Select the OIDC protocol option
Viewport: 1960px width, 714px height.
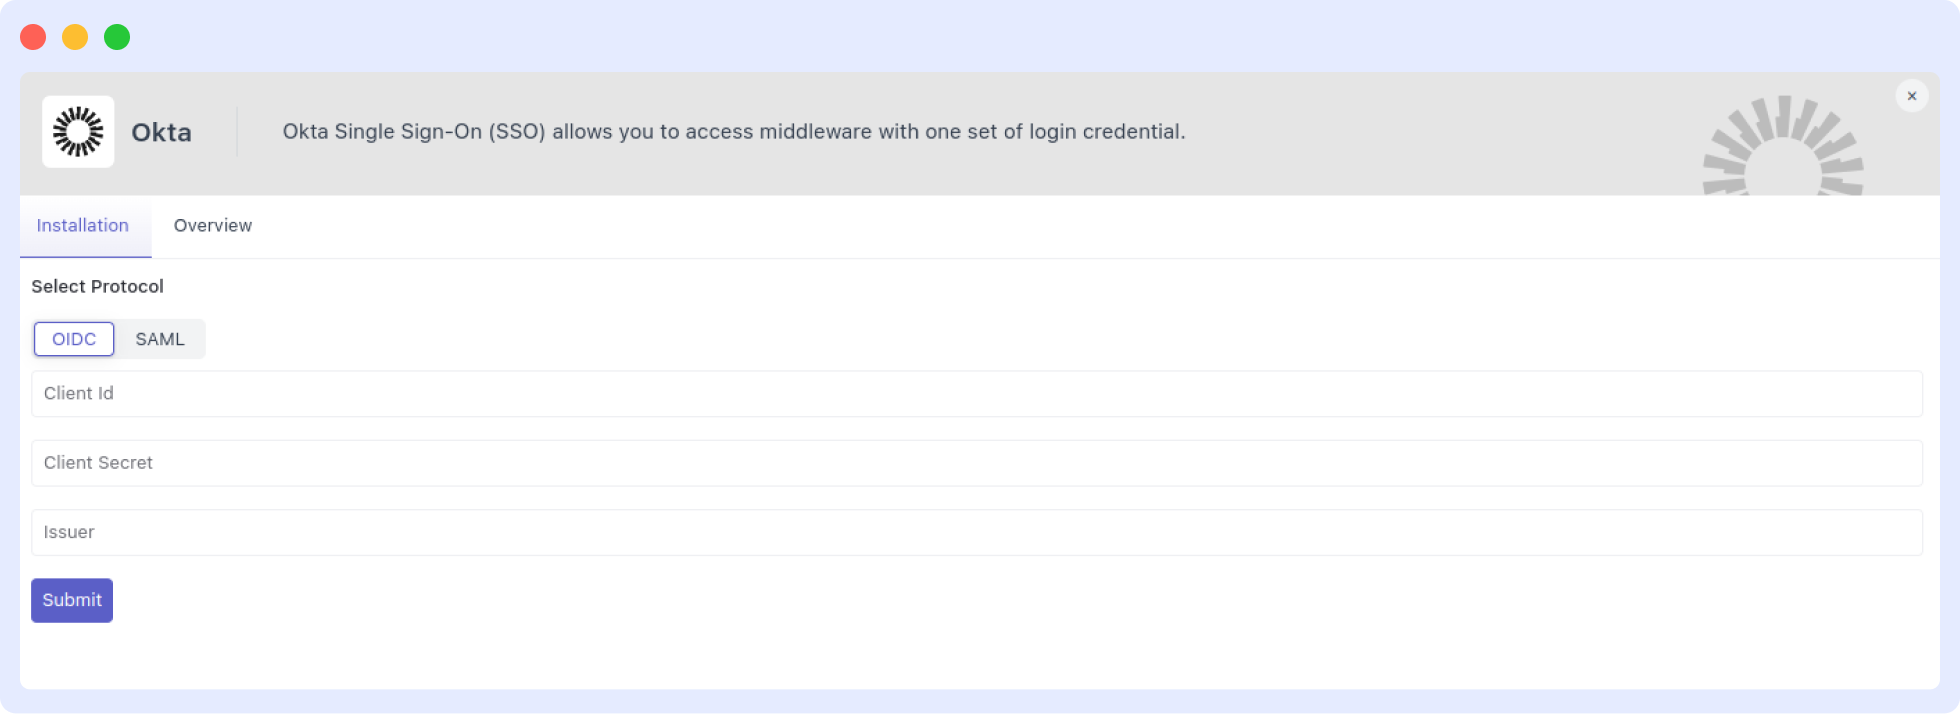pyautogui.click(x=73, y=339)
